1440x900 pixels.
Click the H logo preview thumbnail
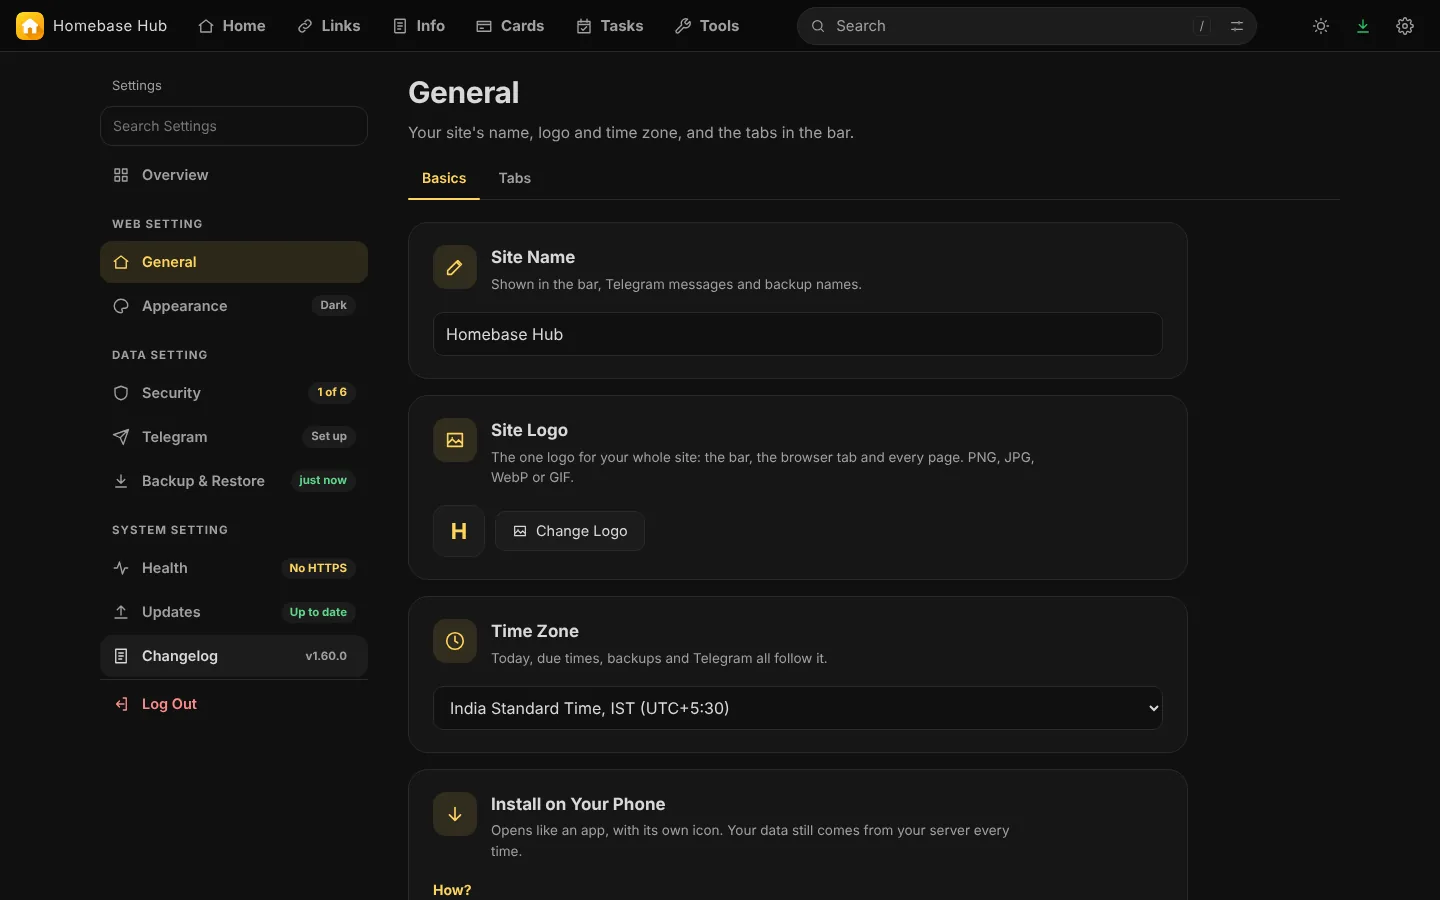(459, 531)
